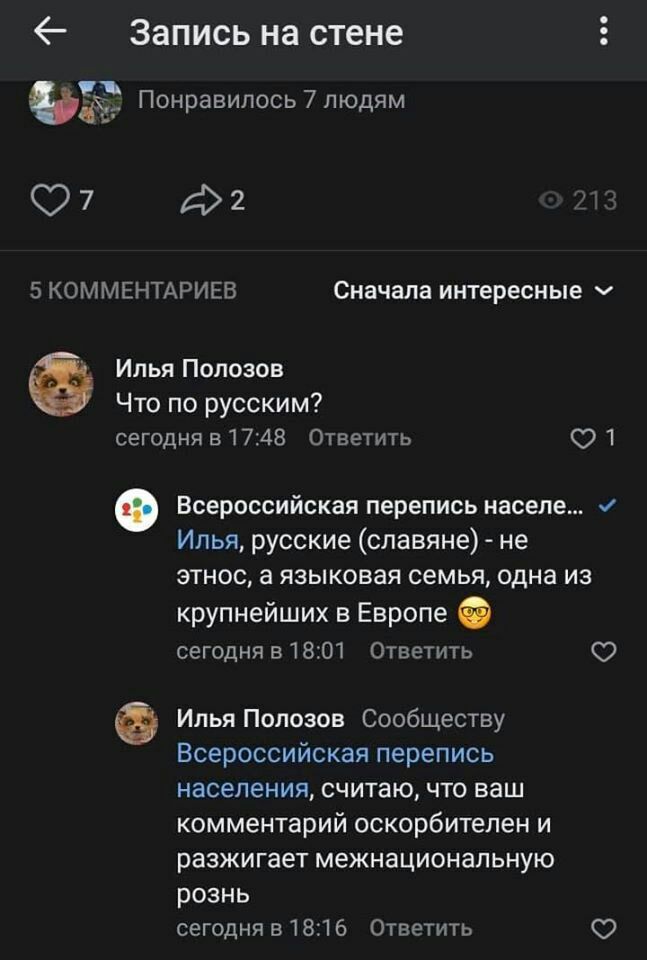Like the community's 18:01 comment
This screenshot has height=960, width=647.
pyautogui.click(x=603, y=652)
